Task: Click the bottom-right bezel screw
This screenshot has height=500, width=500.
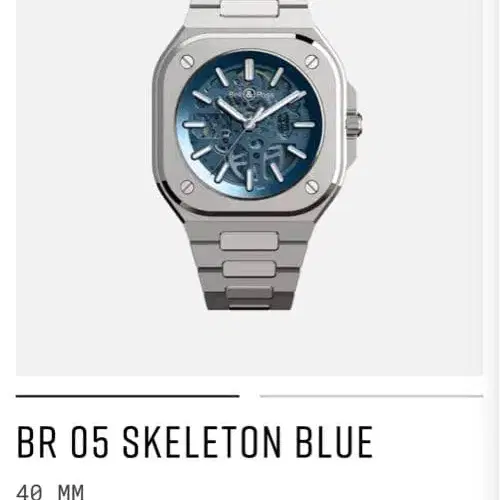Action: pos(311,187)
